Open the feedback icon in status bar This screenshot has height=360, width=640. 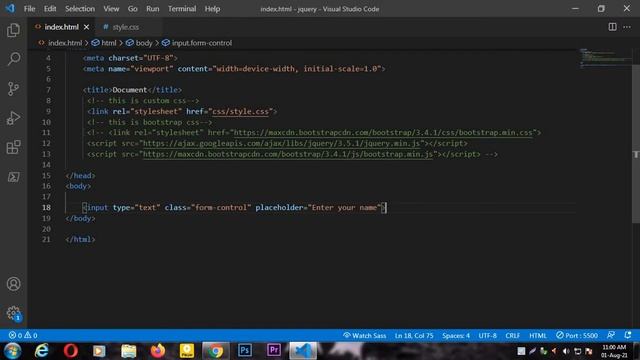point(611,335)
